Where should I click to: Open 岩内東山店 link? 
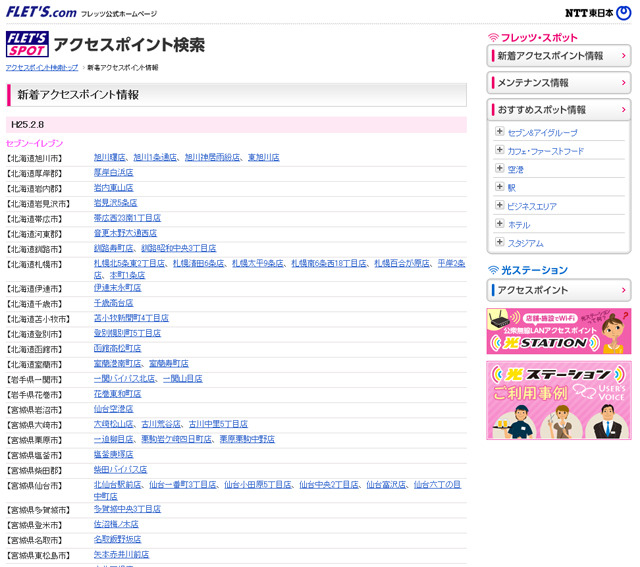(113, 187)
